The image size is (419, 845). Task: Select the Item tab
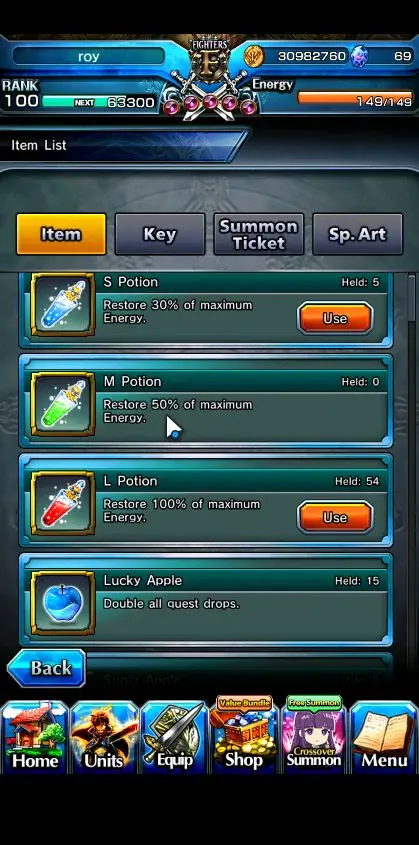click(x=61, y=234)
